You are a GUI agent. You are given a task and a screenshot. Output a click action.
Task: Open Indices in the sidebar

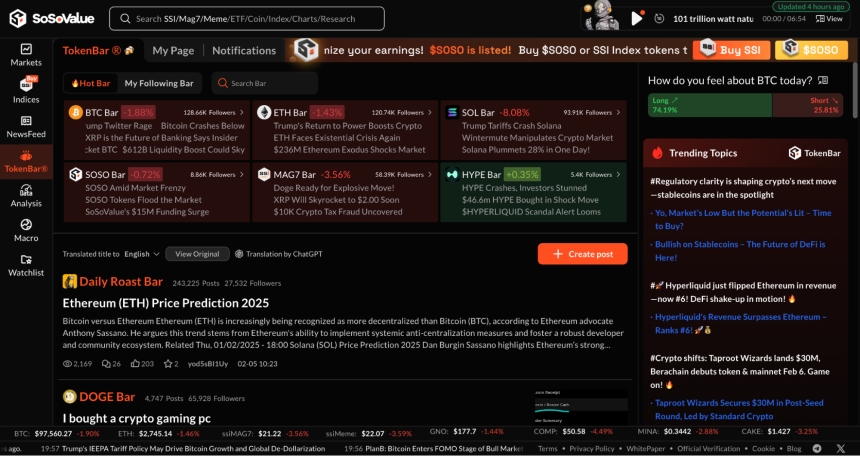[26, 91]
